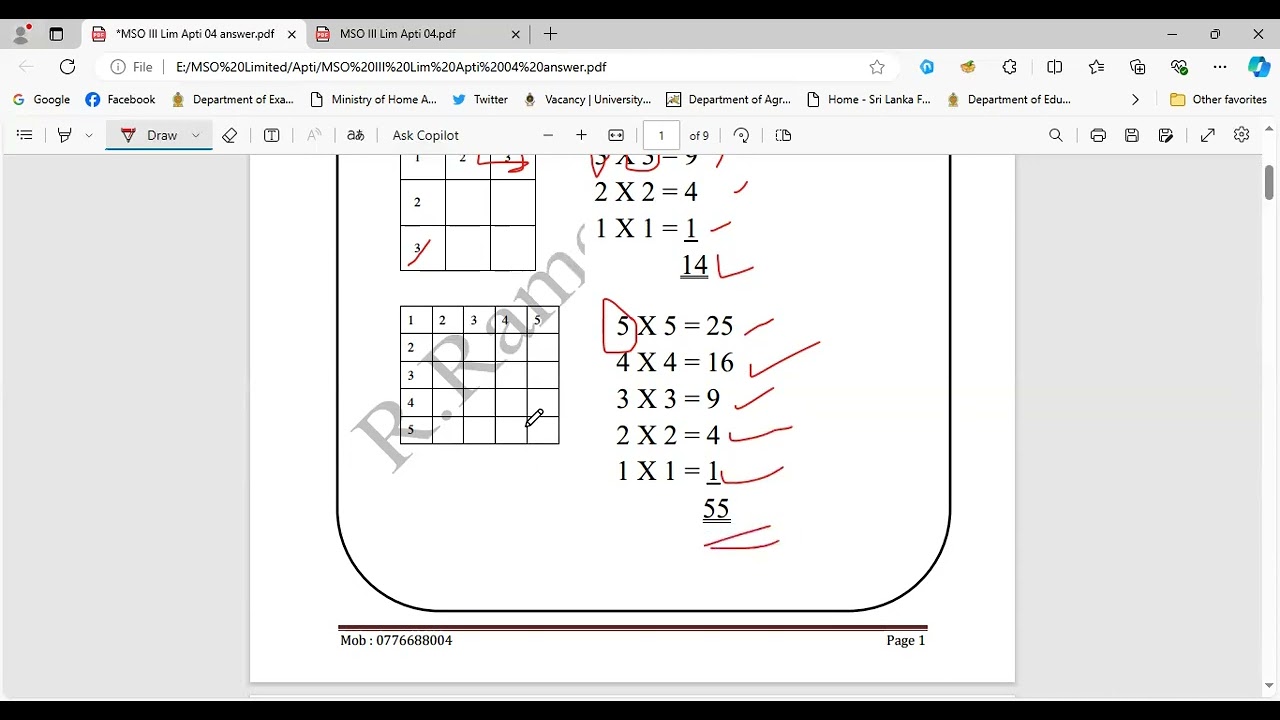Click the "Page 1" footer label
Viewport: 1280px width, 720px height.
coord(906,640)
